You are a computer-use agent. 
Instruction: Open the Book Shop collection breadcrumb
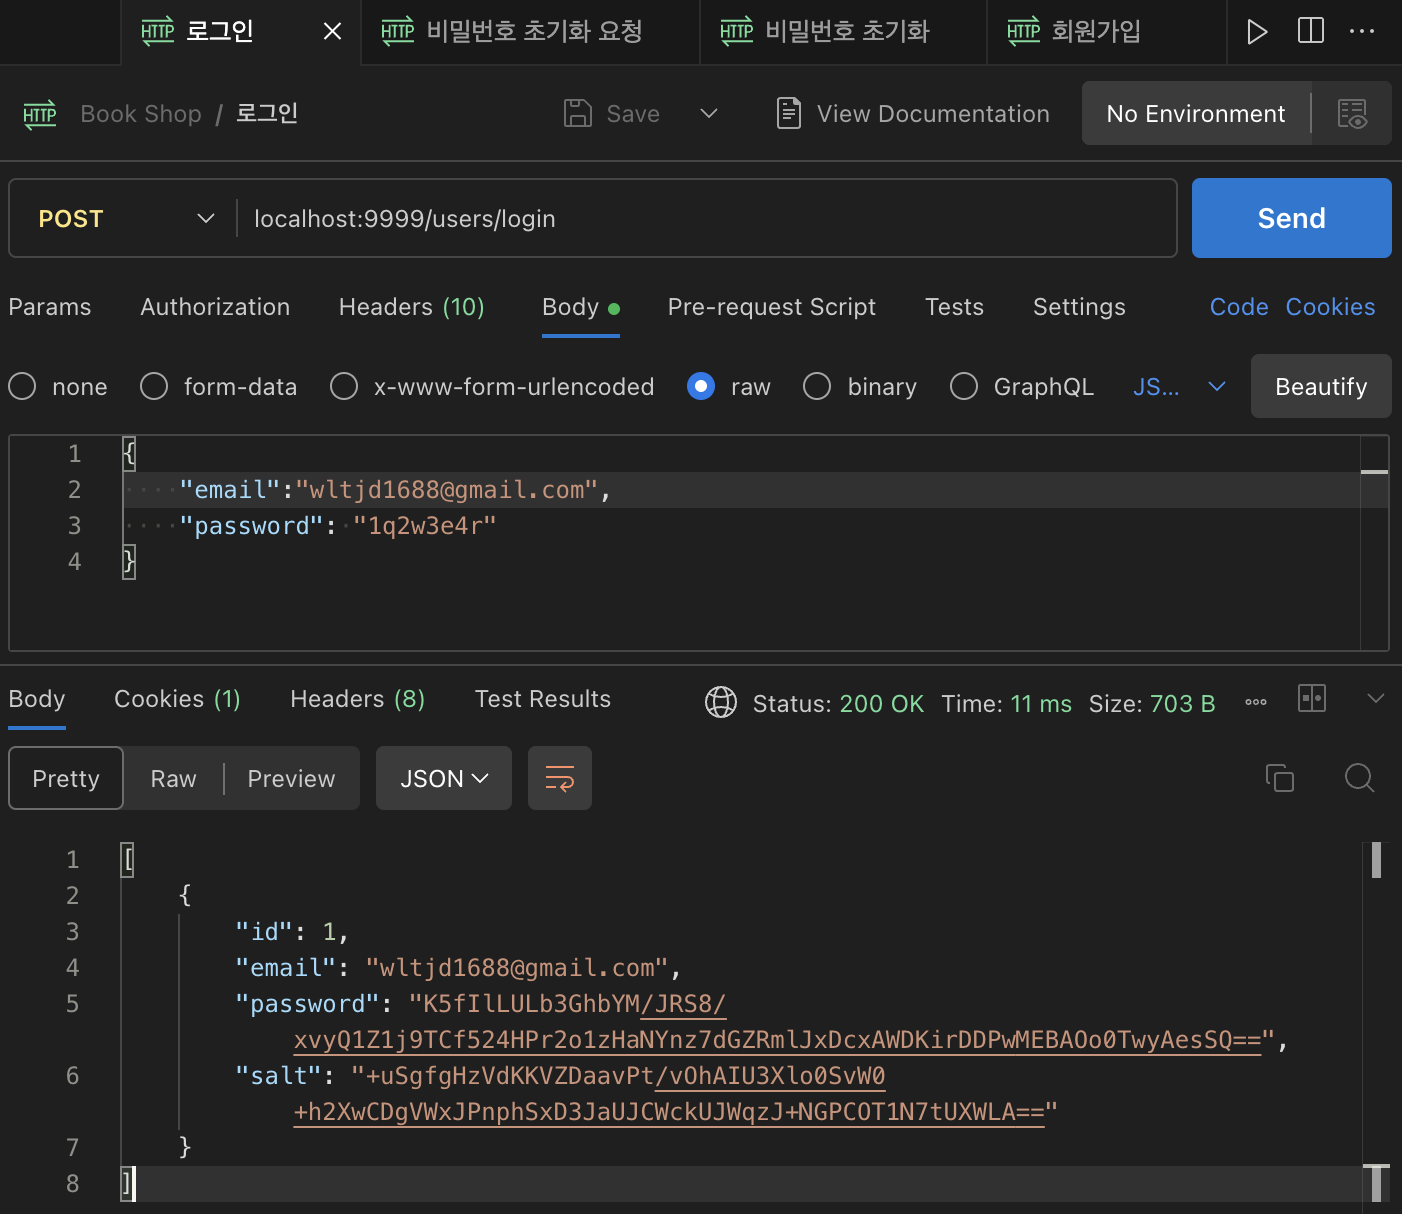(141, 114)
